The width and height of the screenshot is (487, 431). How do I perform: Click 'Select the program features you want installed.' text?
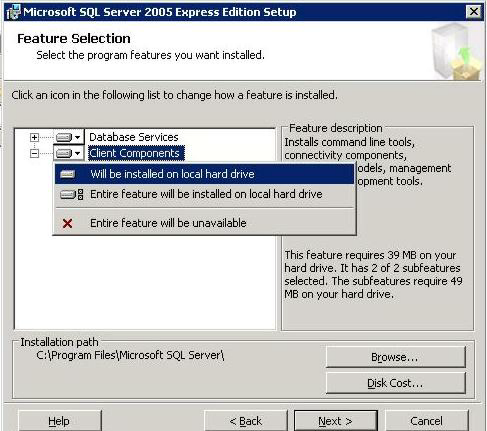(150, 55)
